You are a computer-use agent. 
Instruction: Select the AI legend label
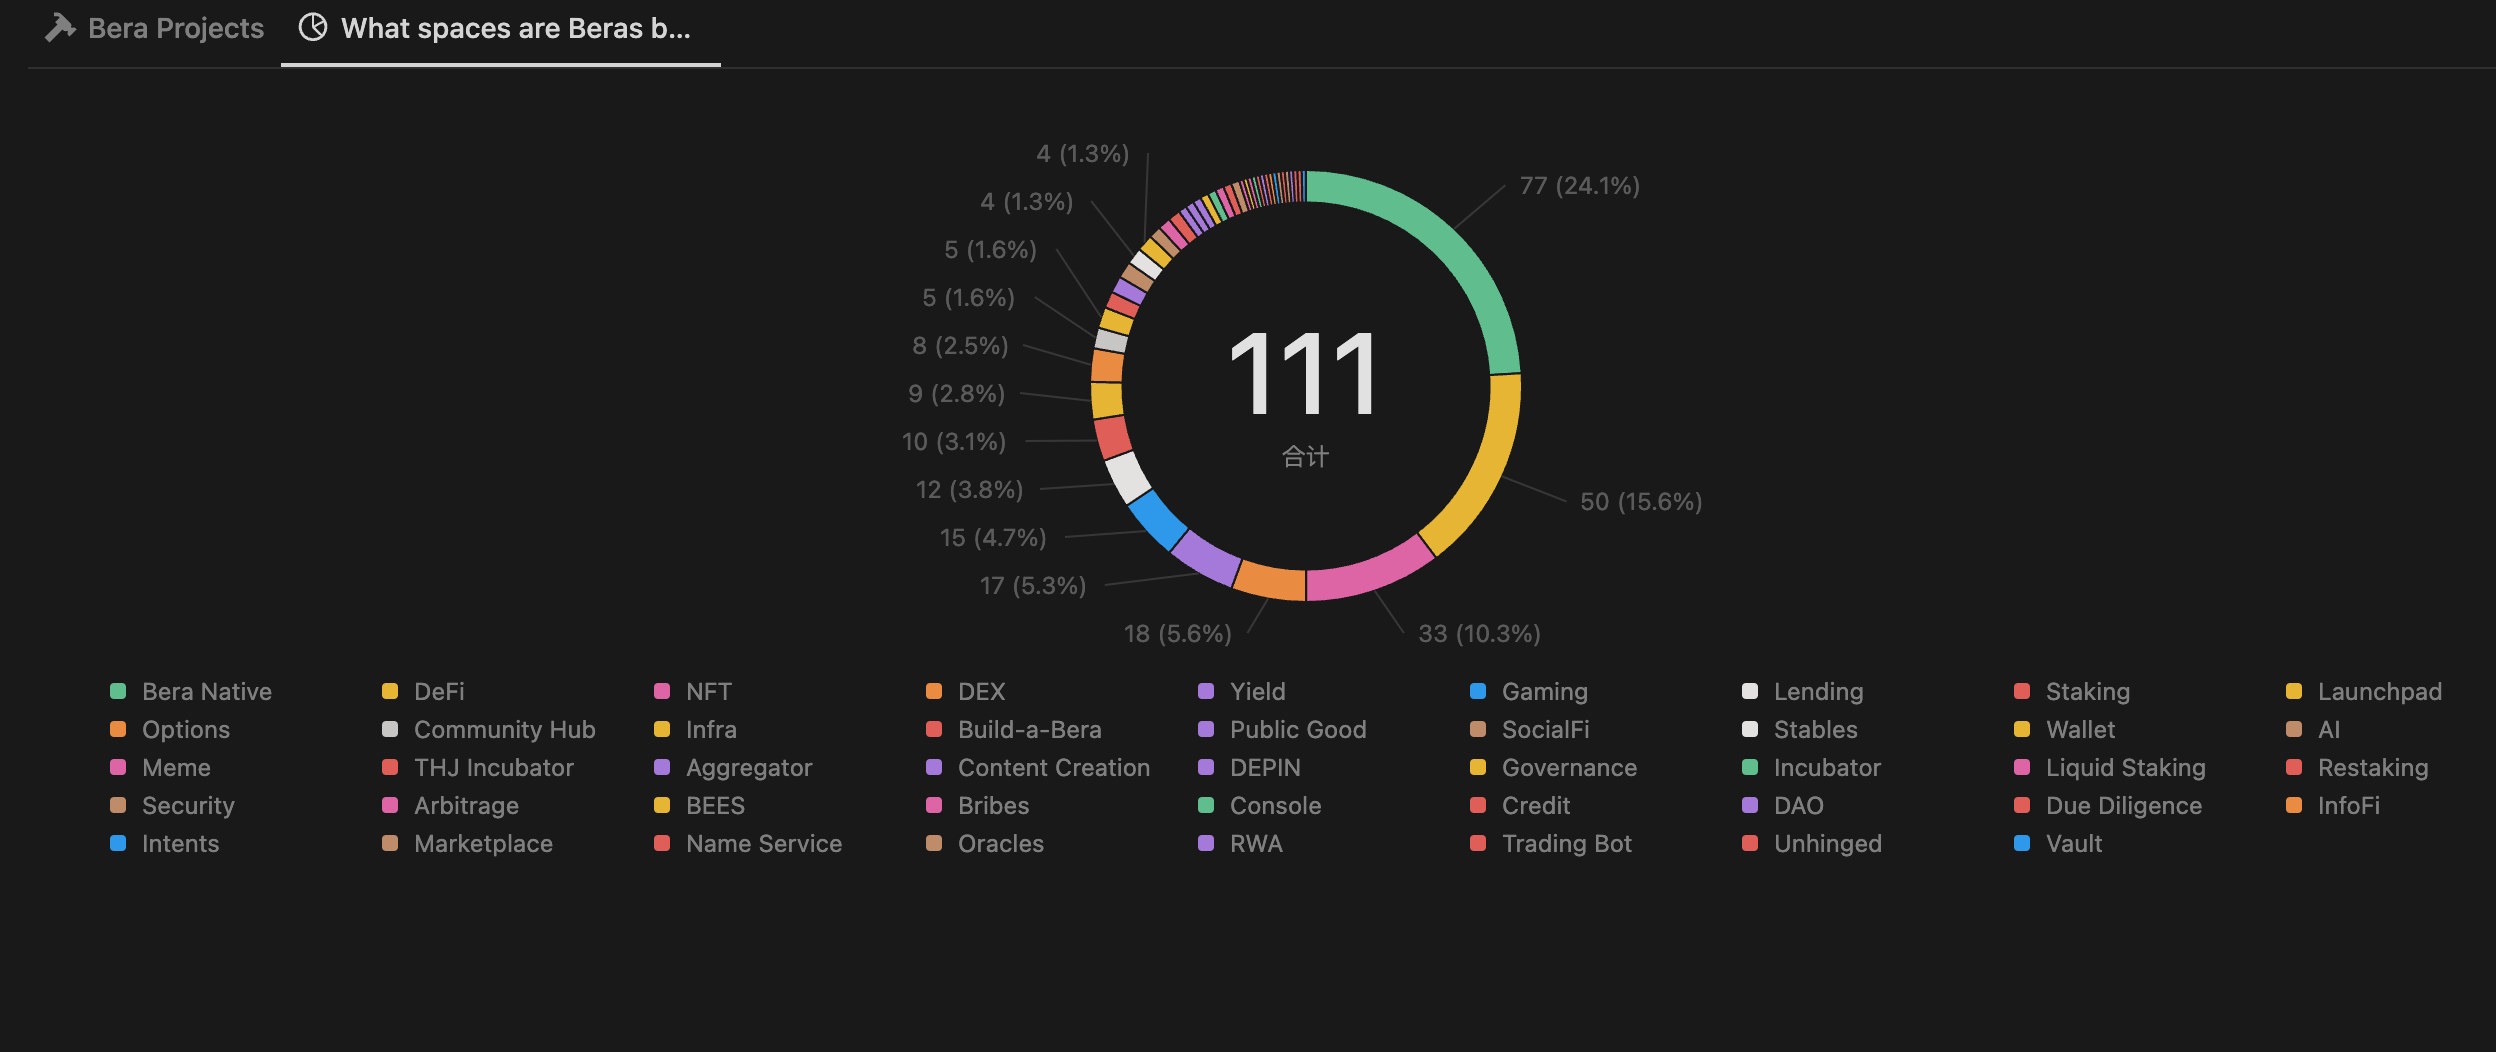[x=2329, y=729]
